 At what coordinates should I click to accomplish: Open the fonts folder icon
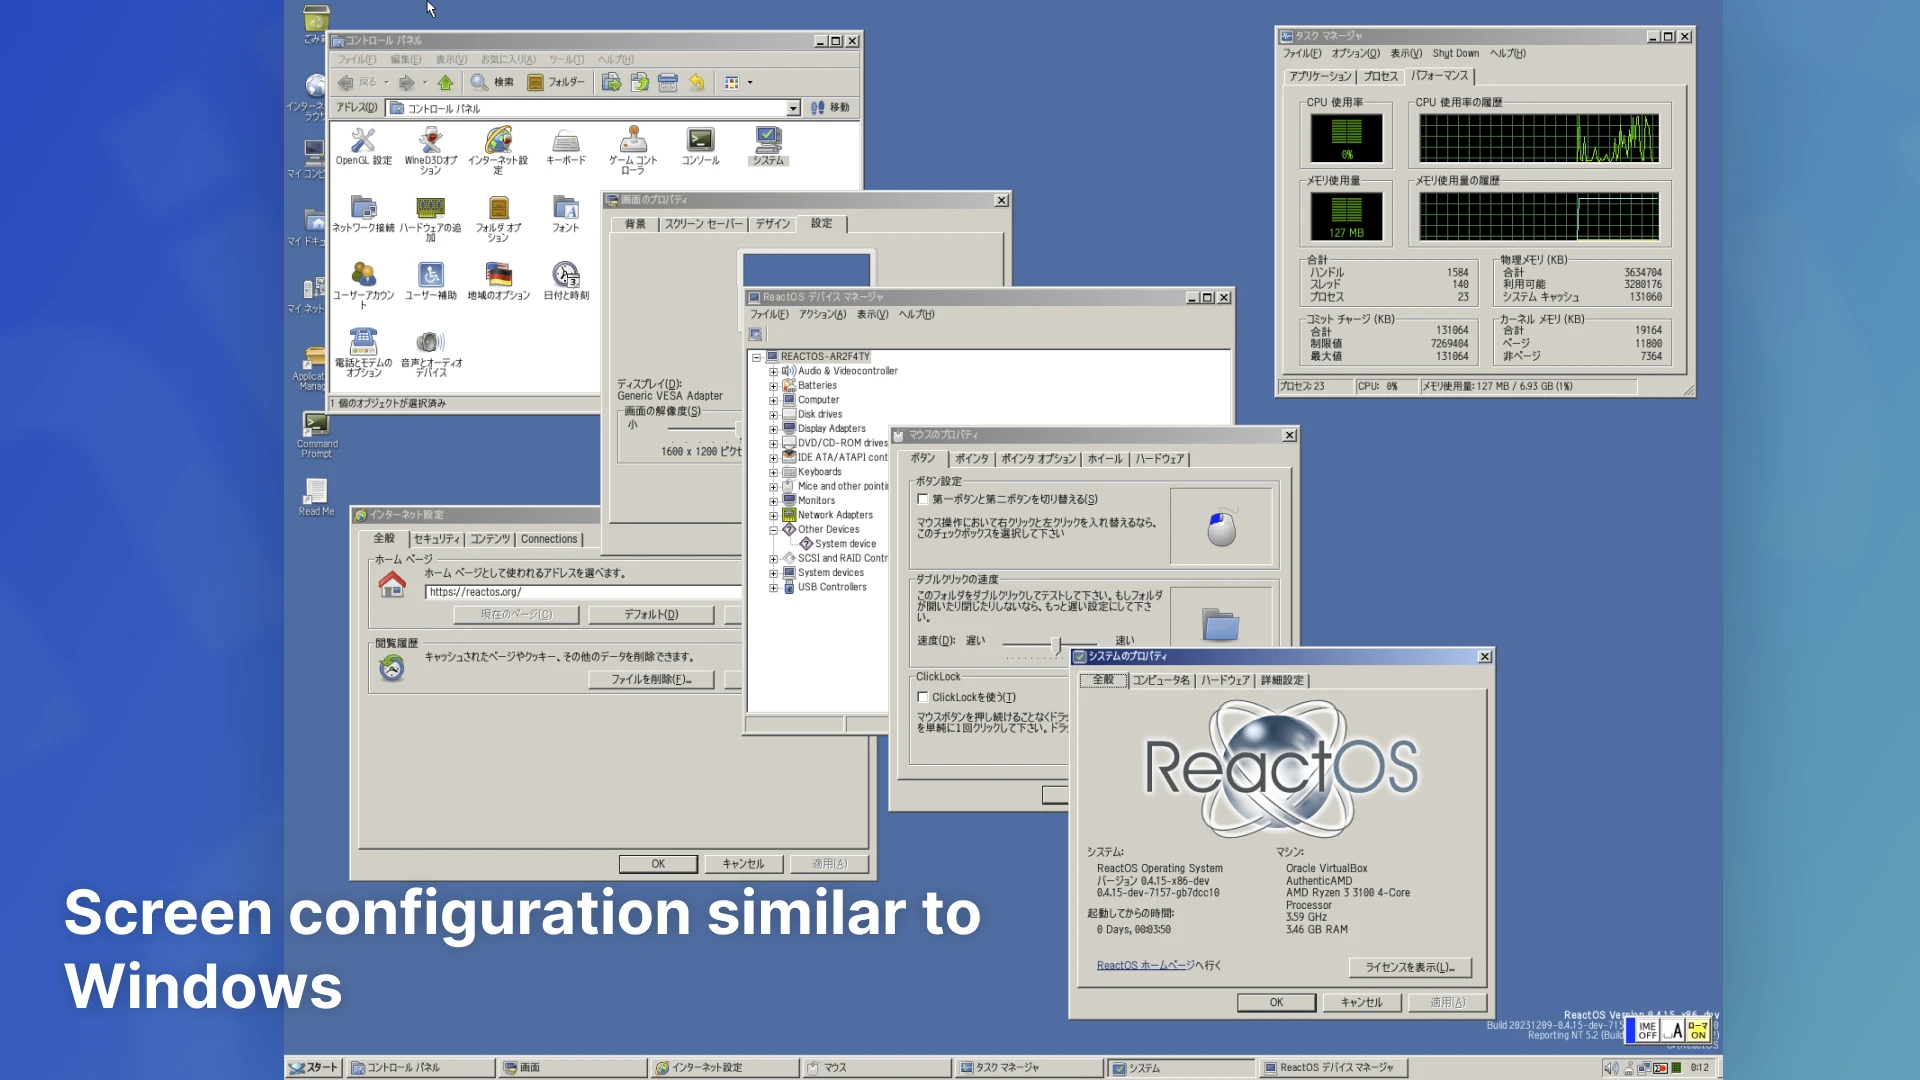(x=566, y=209)
